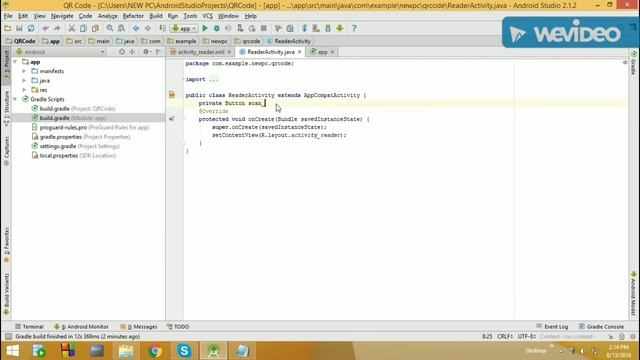Open the Terminal tool window
The image size is (640, 360).
[x=29, y=327]
